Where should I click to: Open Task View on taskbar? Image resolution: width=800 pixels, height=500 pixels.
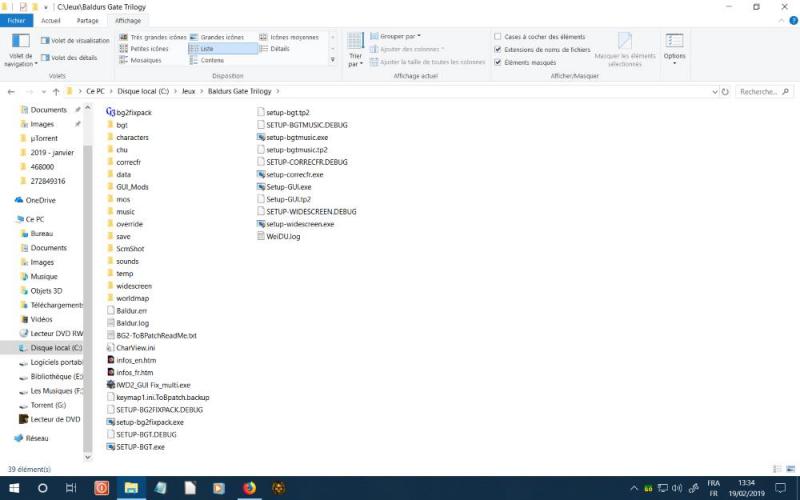tap(71, 488)
